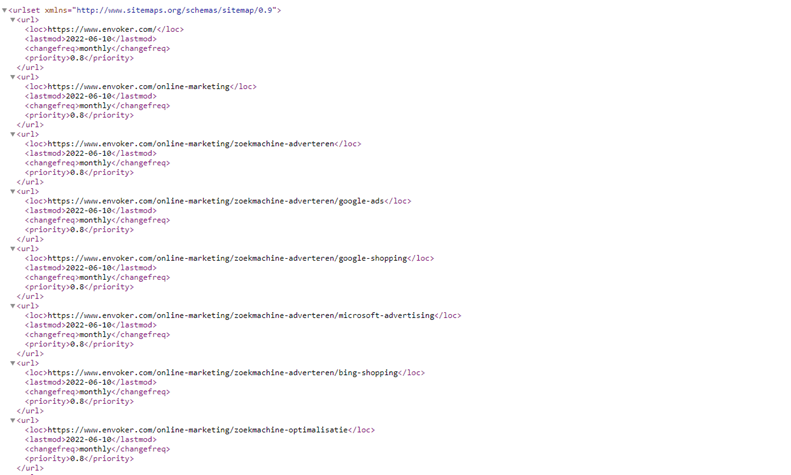Click the loc URL ending in zoekmachine-optimalisatie
Screen dimensions: 791x475
tap(198, 430)
